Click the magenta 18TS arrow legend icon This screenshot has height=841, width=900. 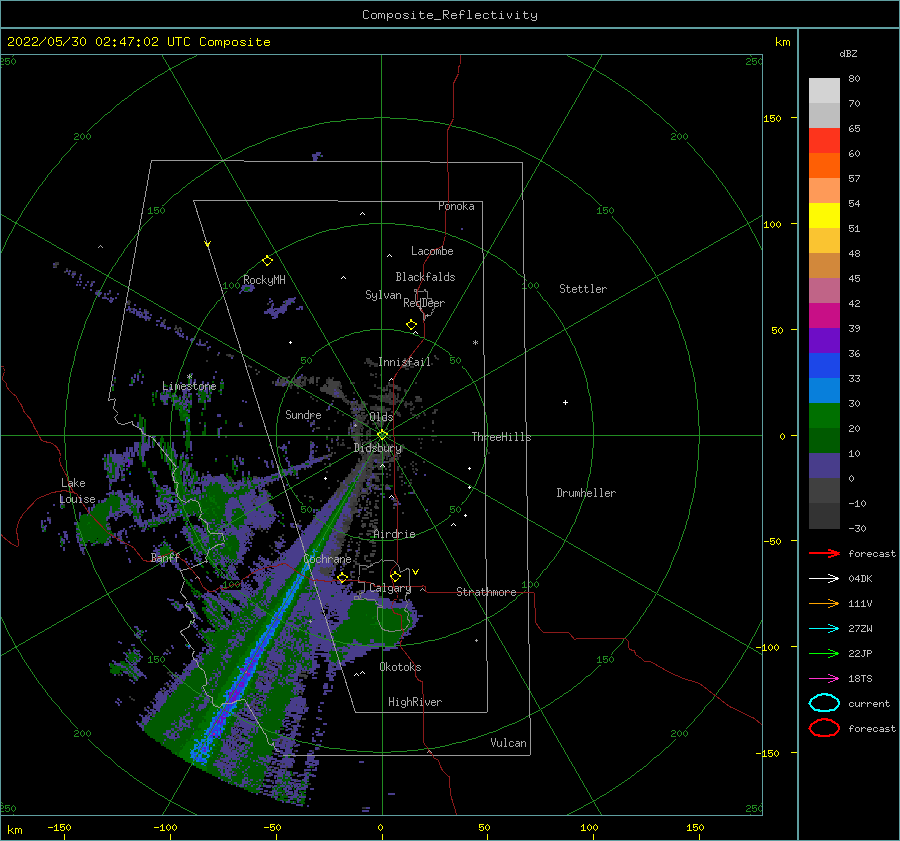[x=824, y=679]
